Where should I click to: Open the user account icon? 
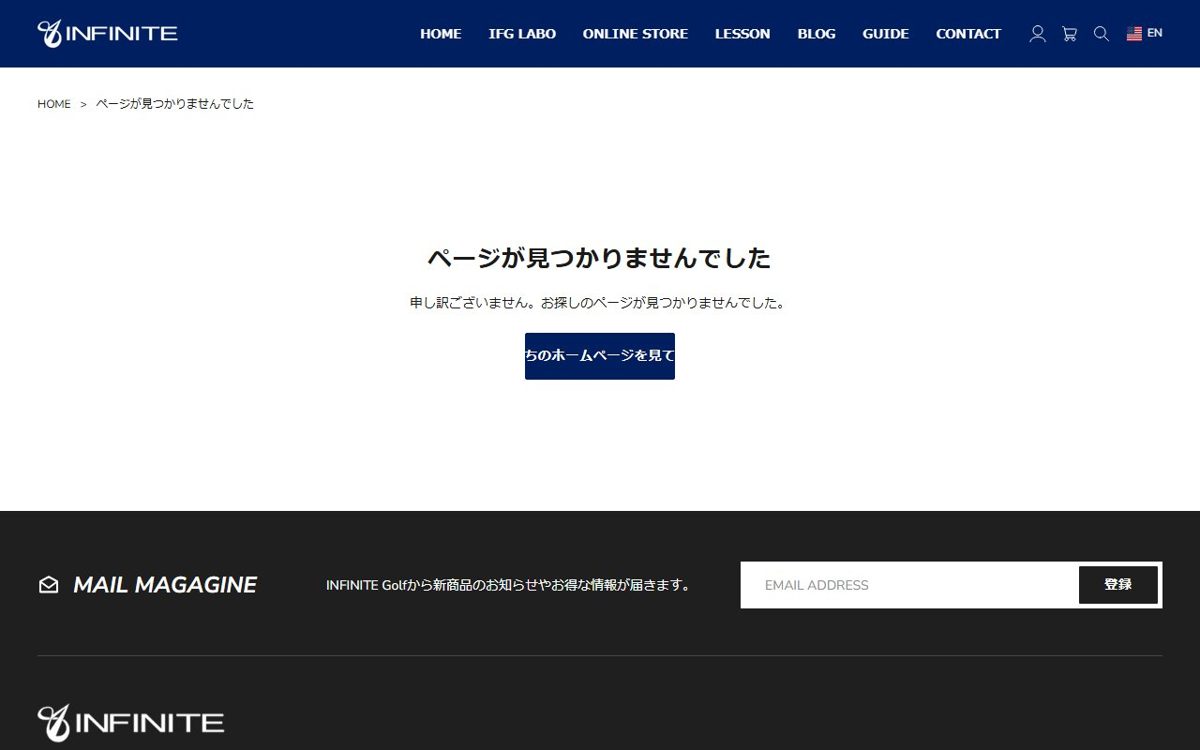click(1037, 34)
